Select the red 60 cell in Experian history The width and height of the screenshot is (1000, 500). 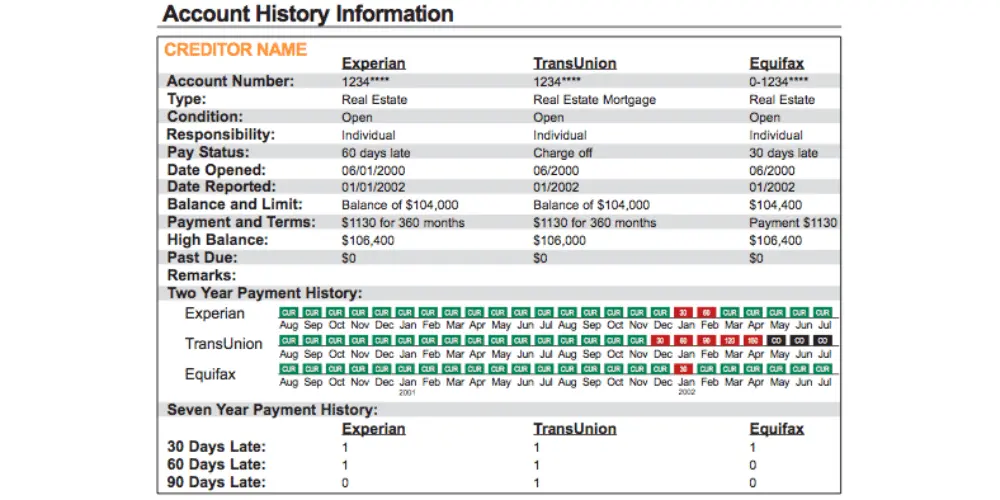click(707, 312)
